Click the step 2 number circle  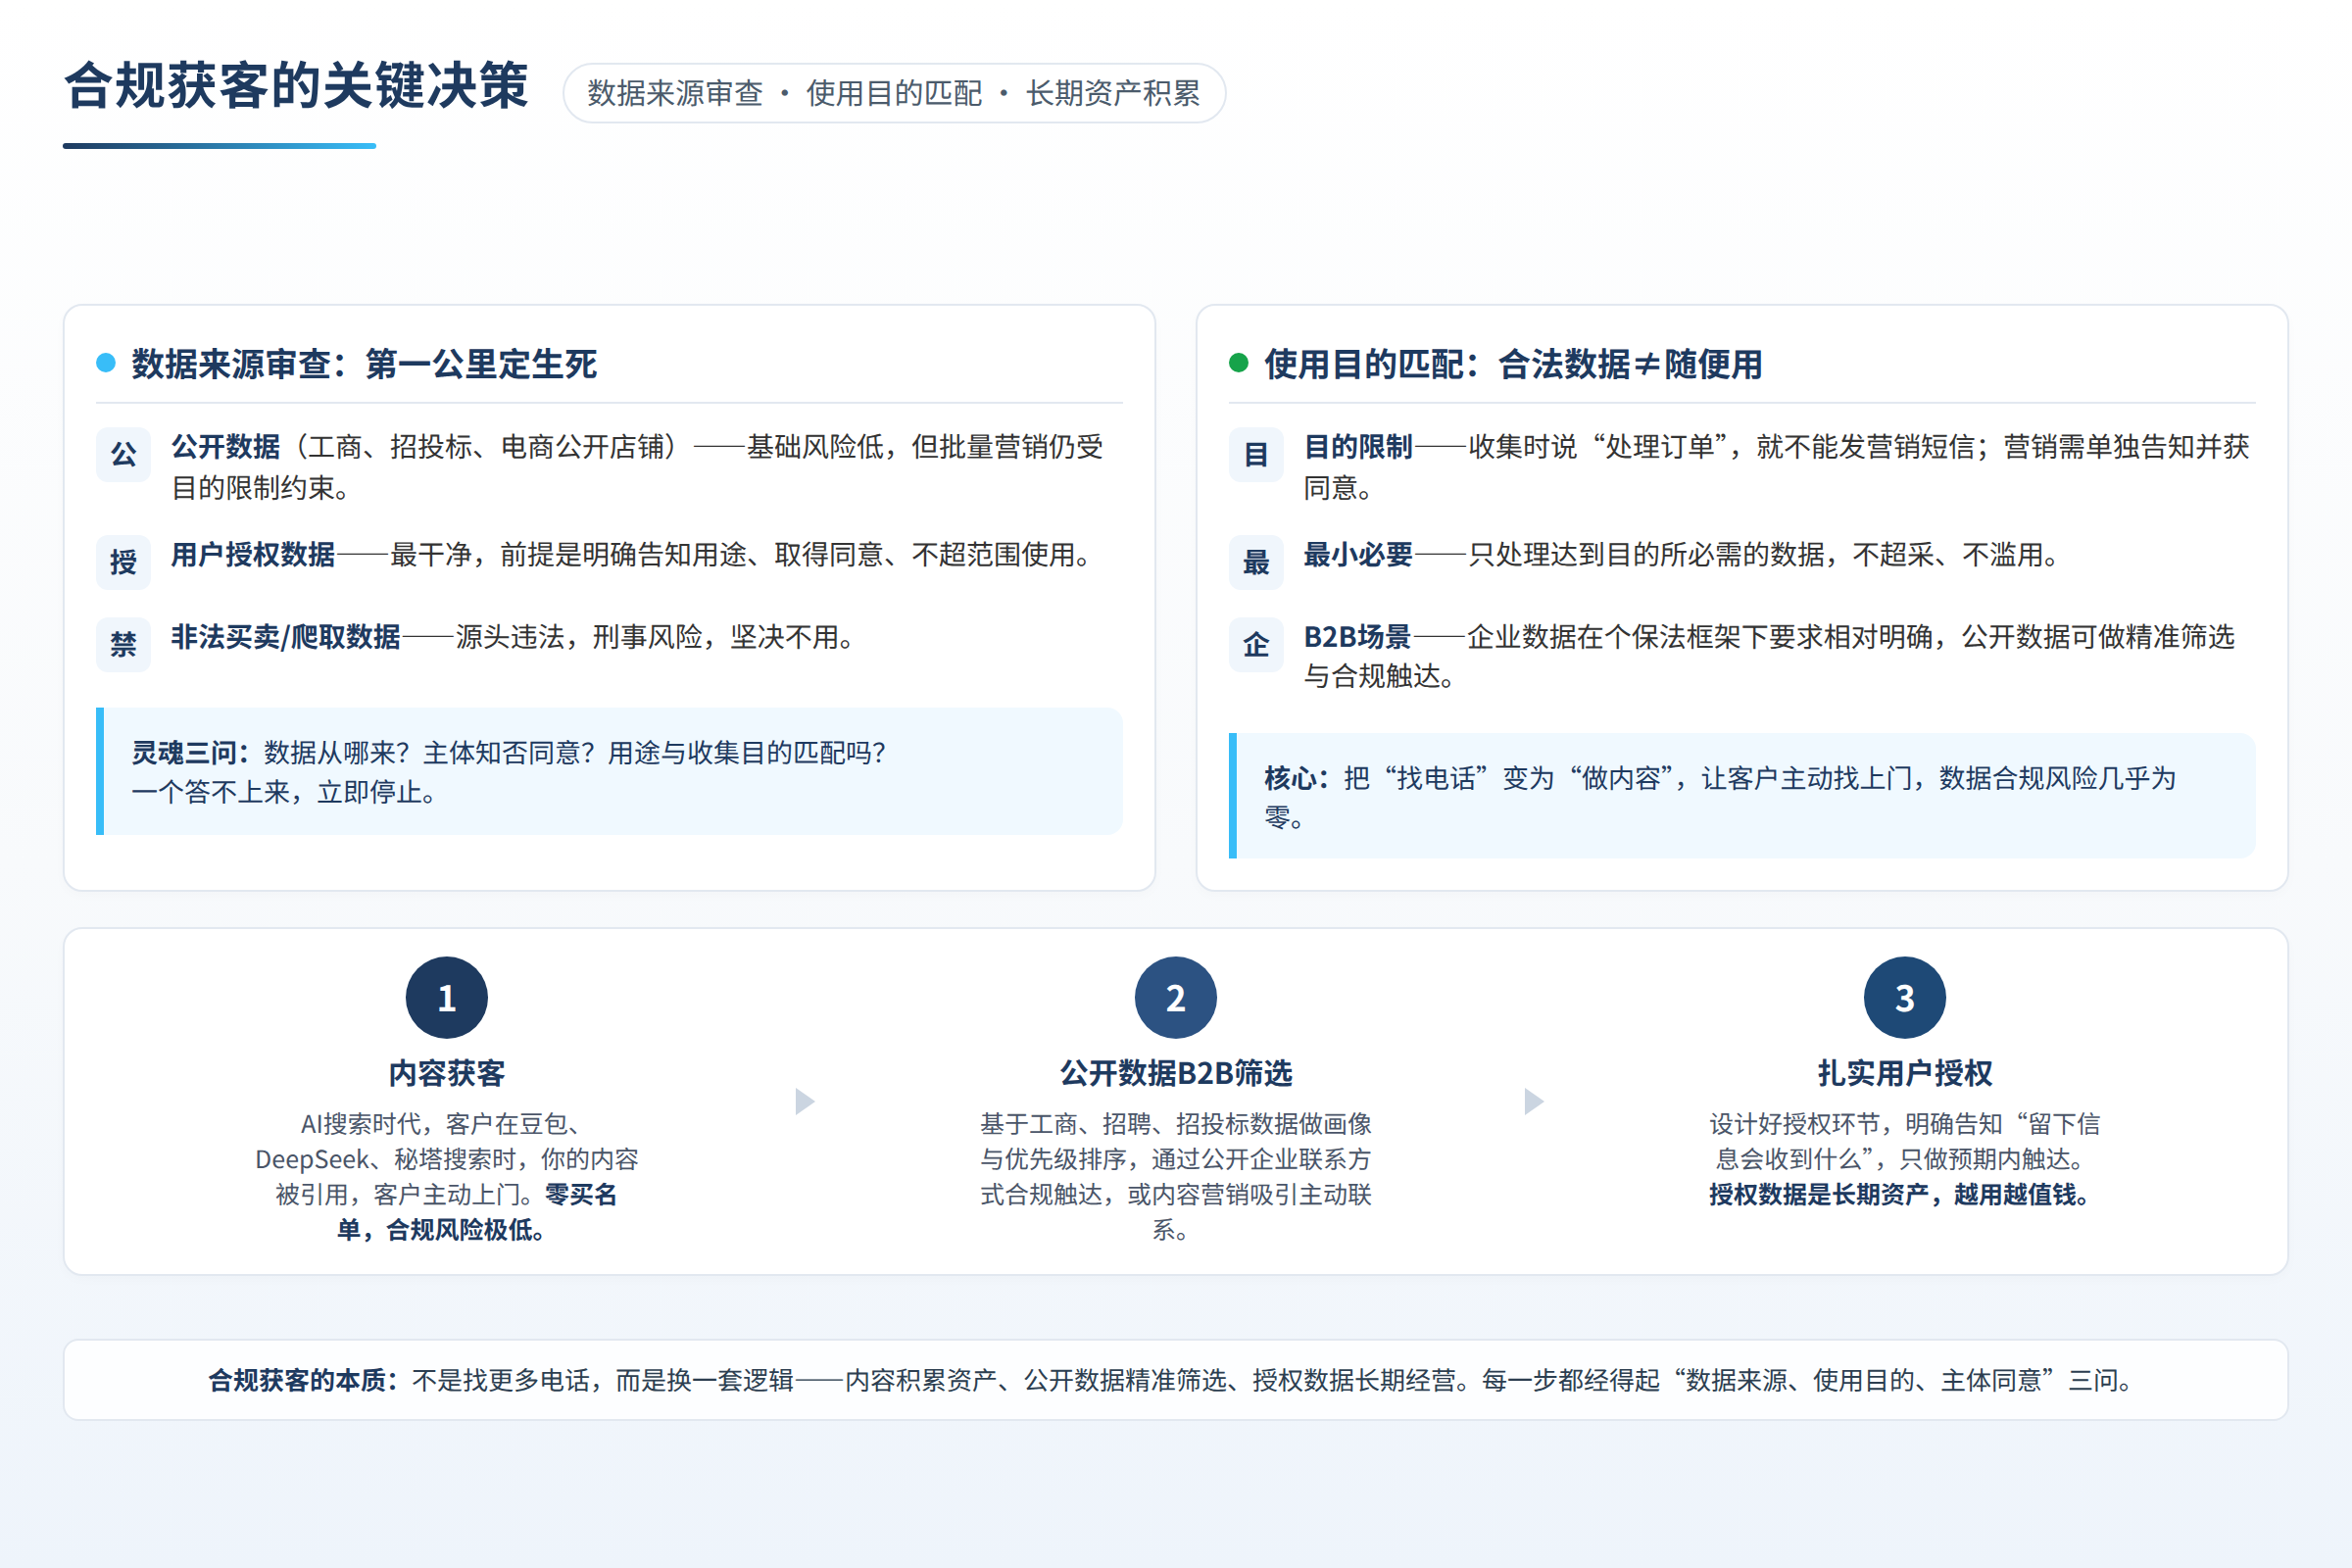click(x=1176, y=998)
